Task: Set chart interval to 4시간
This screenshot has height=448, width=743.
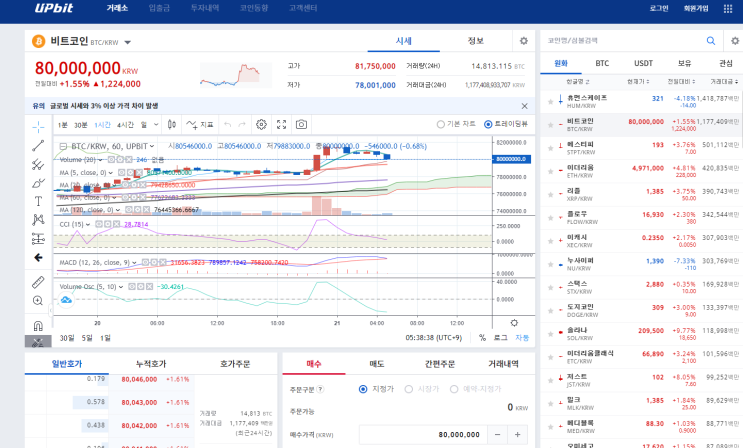Action: 125,125
